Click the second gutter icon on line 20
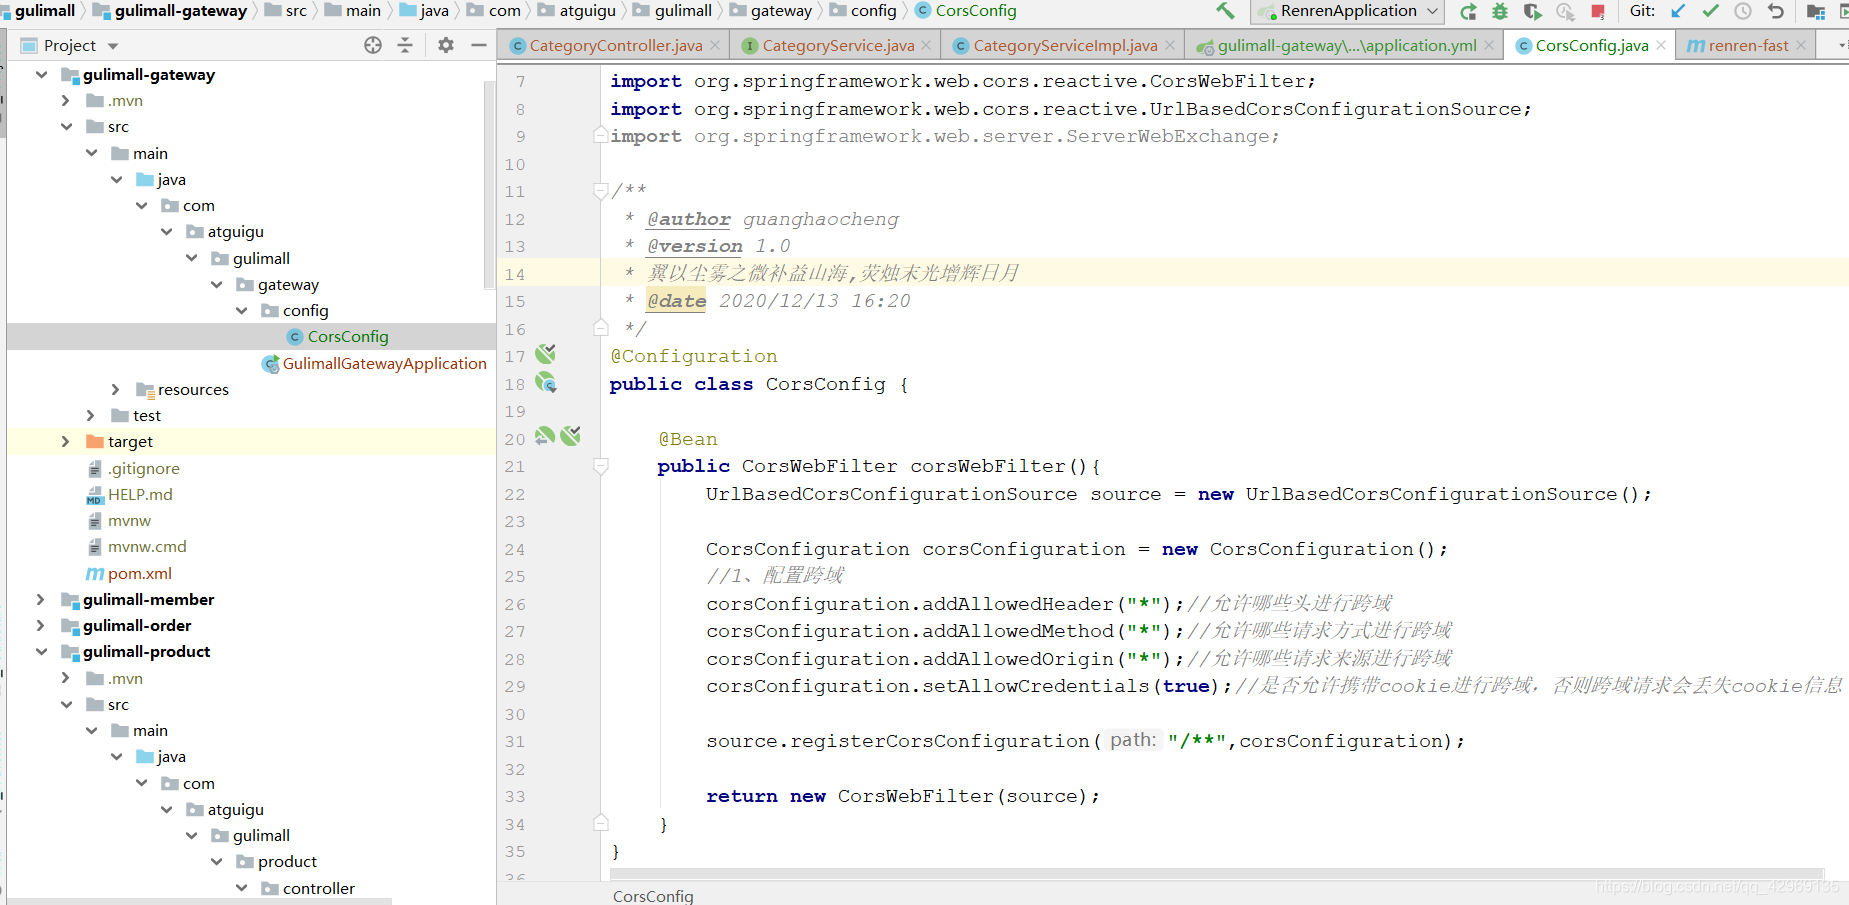 [x=571, y=436]
